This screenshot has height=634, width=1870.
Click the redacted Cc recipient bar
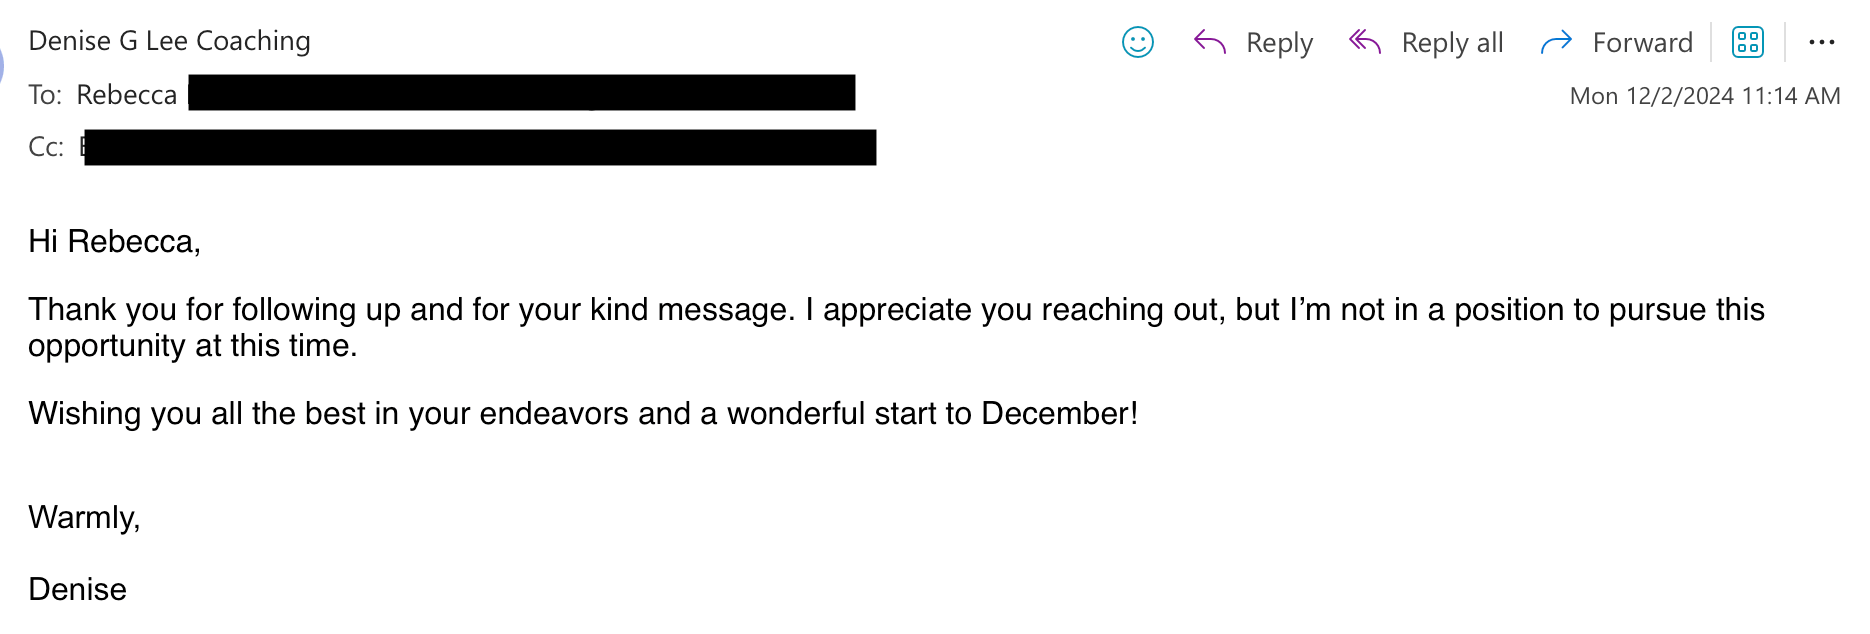(480, 147)
